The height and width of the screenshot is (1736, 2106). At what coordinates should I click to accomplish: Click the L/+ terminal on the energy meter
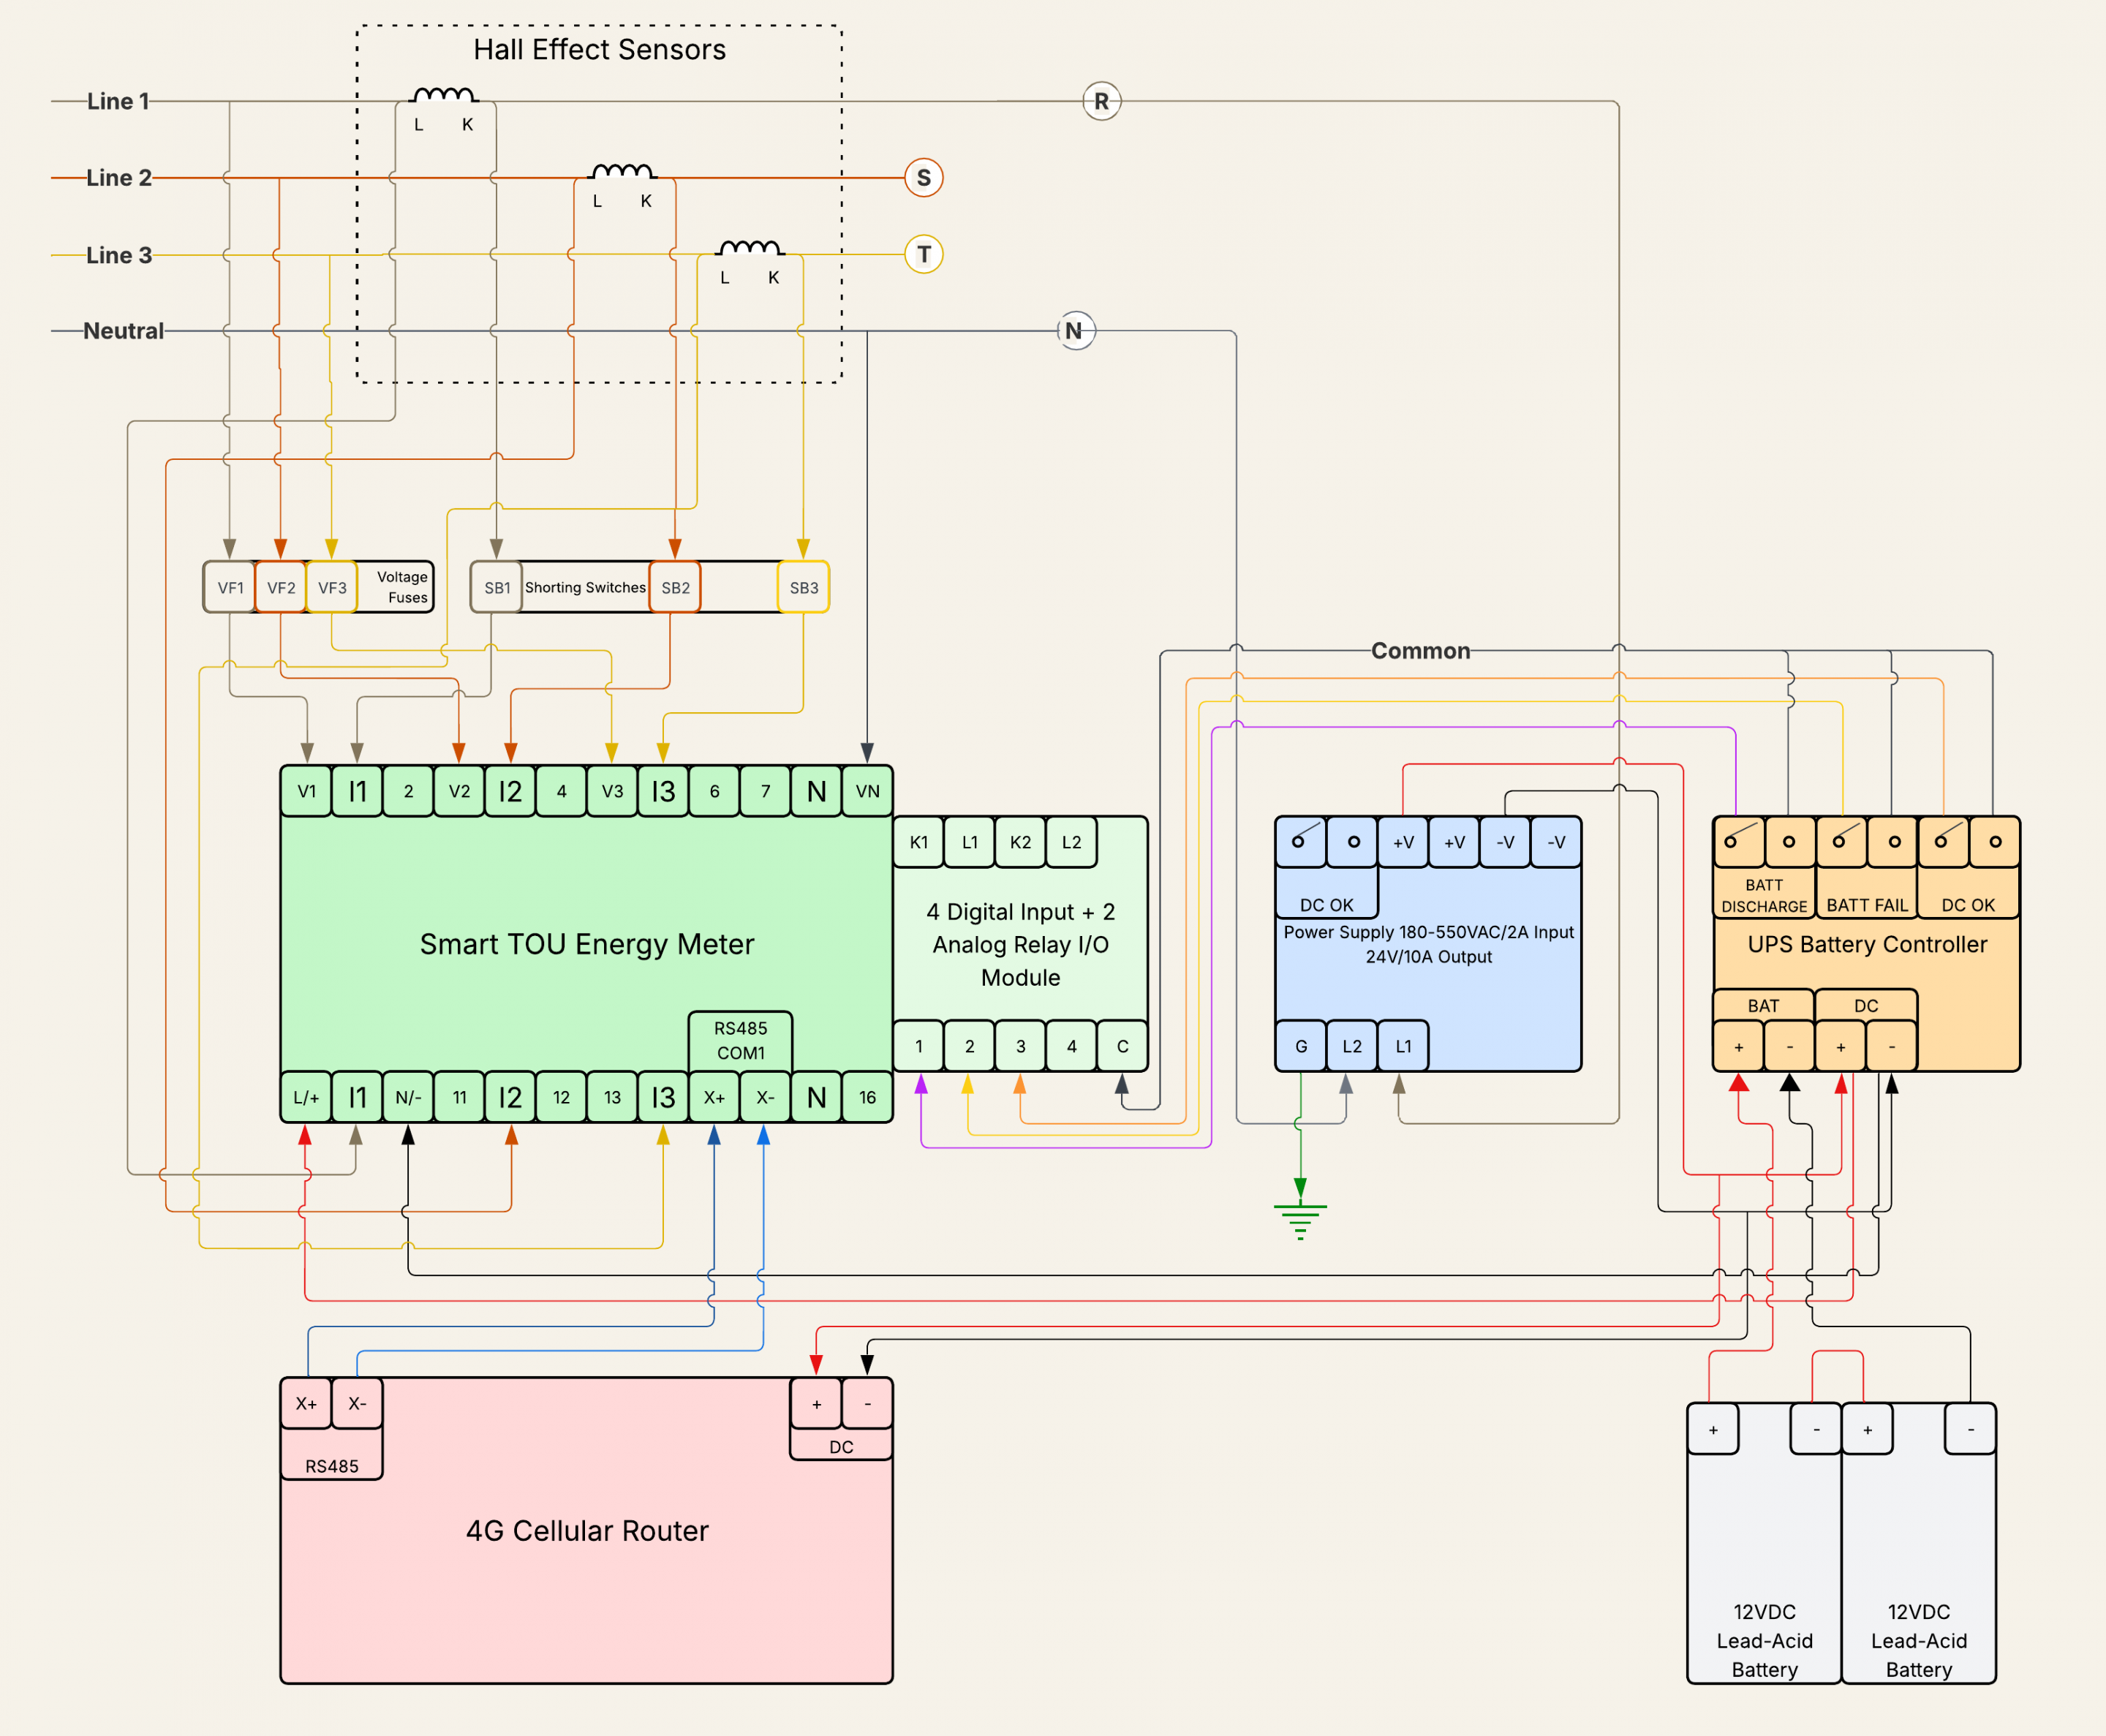click(x=307, y=1097)
